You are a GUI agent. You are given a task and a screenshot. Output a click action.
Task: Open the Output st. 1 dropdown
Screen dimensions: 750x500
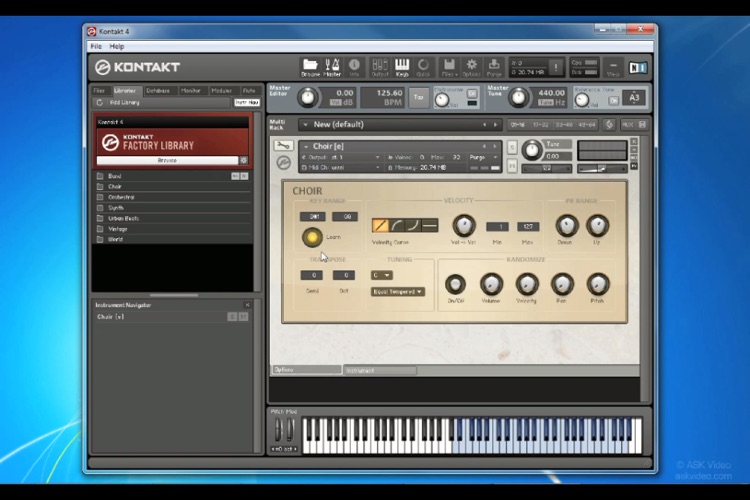point(342,157)
